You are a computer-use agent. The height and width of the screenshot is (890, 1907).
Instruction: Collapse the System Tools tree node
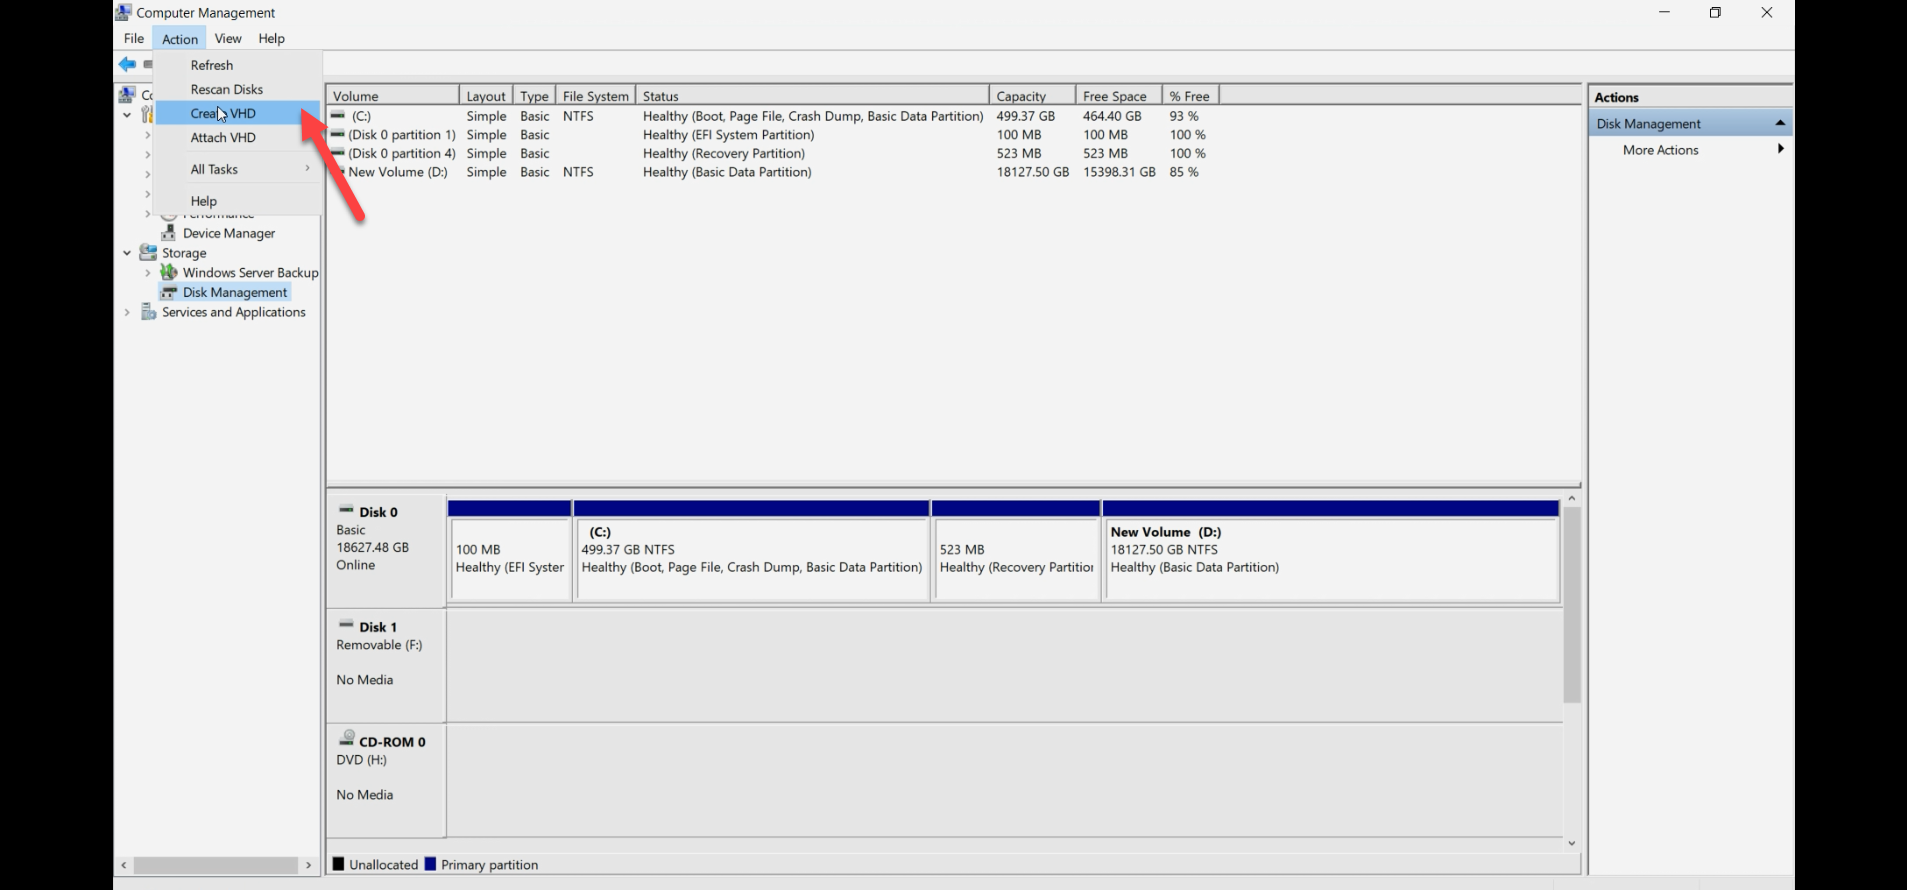127,115
